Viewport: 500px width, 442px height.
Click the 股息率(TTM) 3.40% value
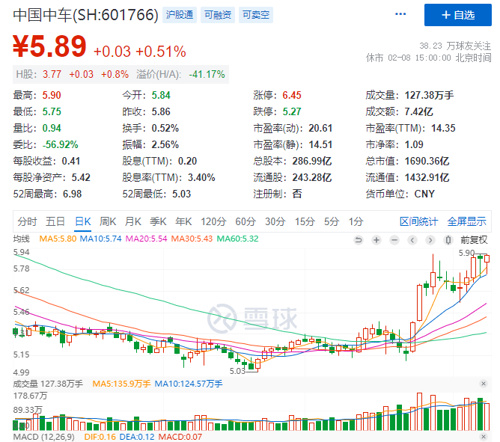201,177
